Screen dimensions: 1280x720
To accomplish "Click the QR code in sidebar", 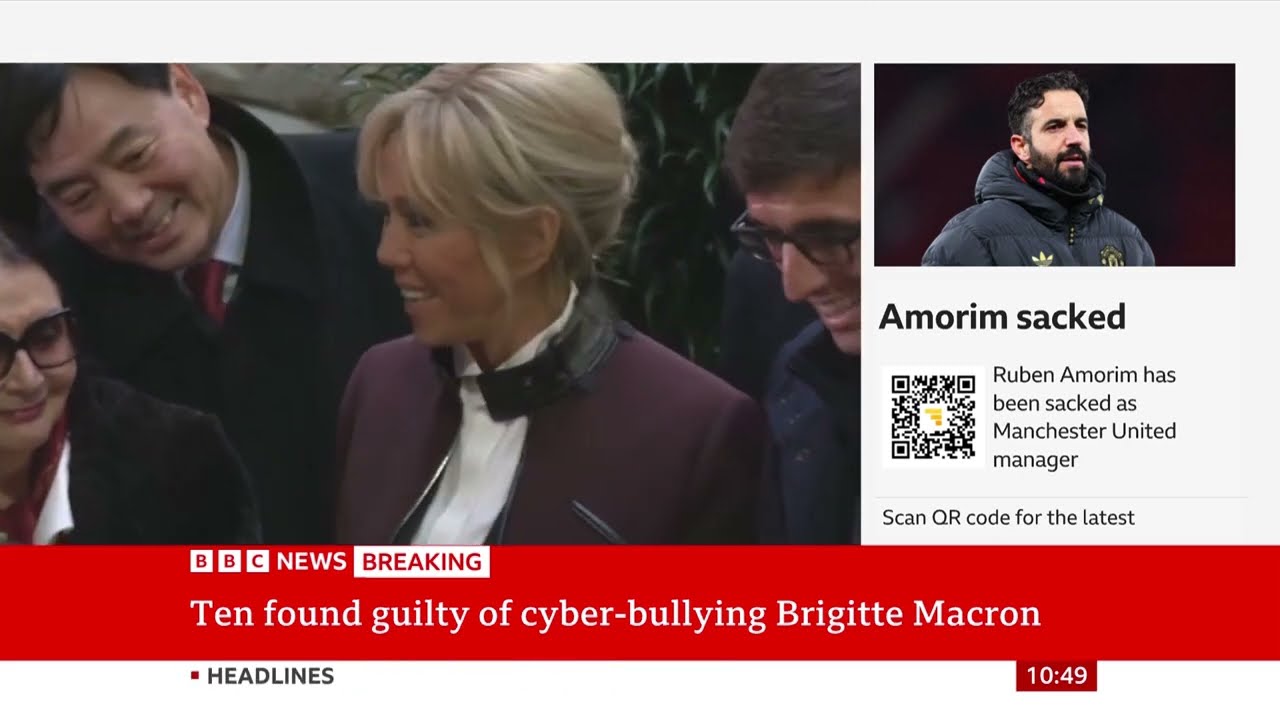I will pyautogui.click(x=933, y=417).
